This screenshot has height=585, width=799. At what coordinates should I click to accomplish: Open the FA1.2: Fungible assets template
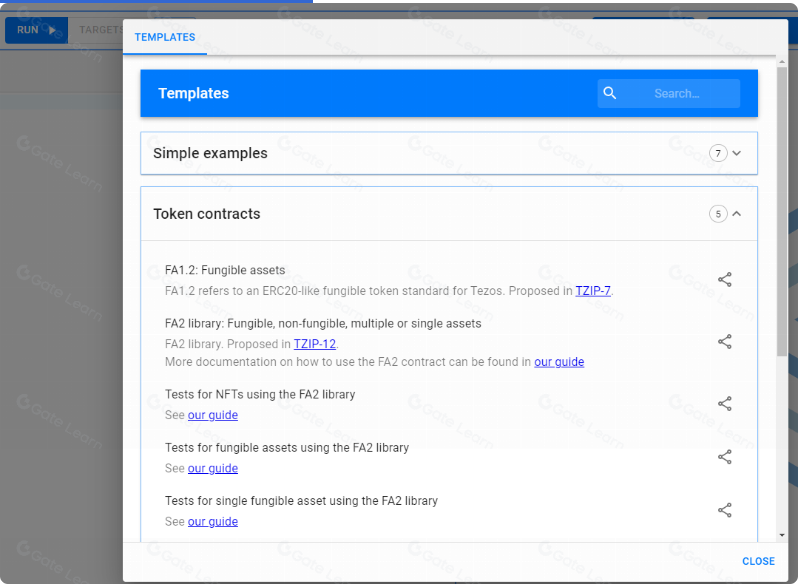coord(225,270)
